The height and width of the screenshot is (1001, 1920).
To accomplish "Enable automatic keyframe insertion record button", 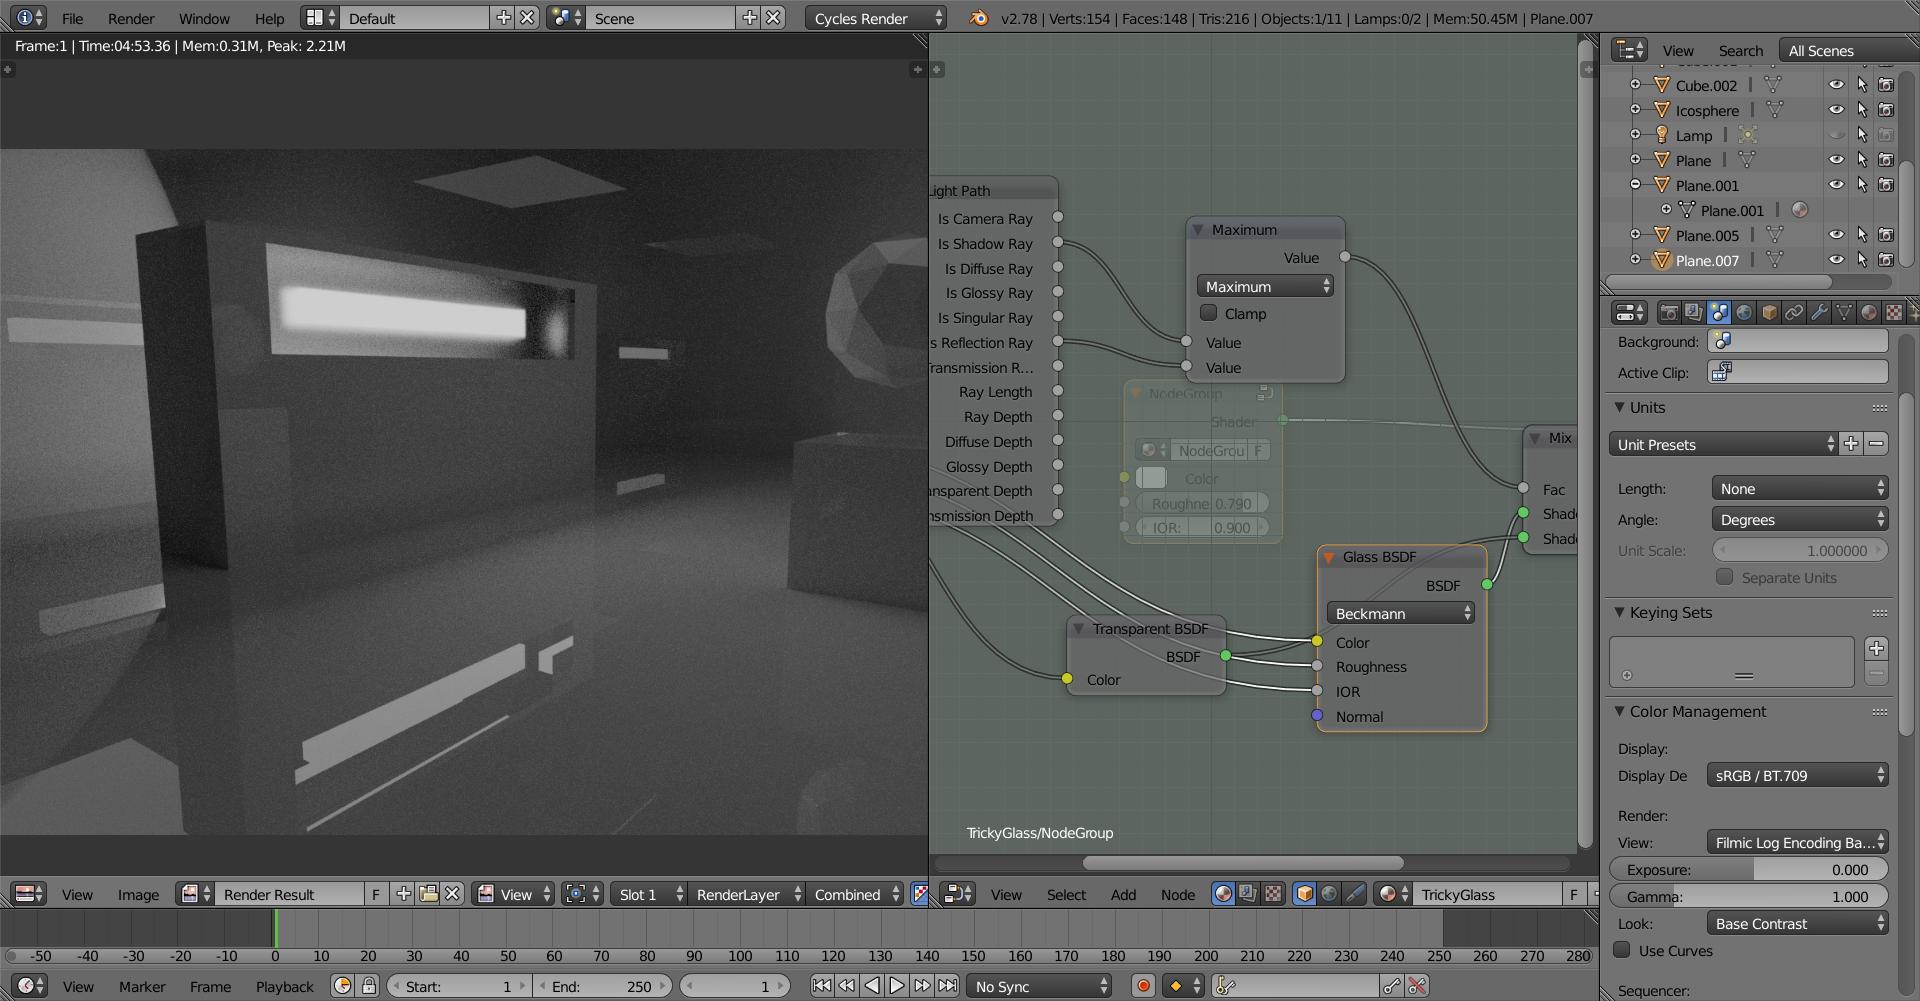I will point(1142,986).
